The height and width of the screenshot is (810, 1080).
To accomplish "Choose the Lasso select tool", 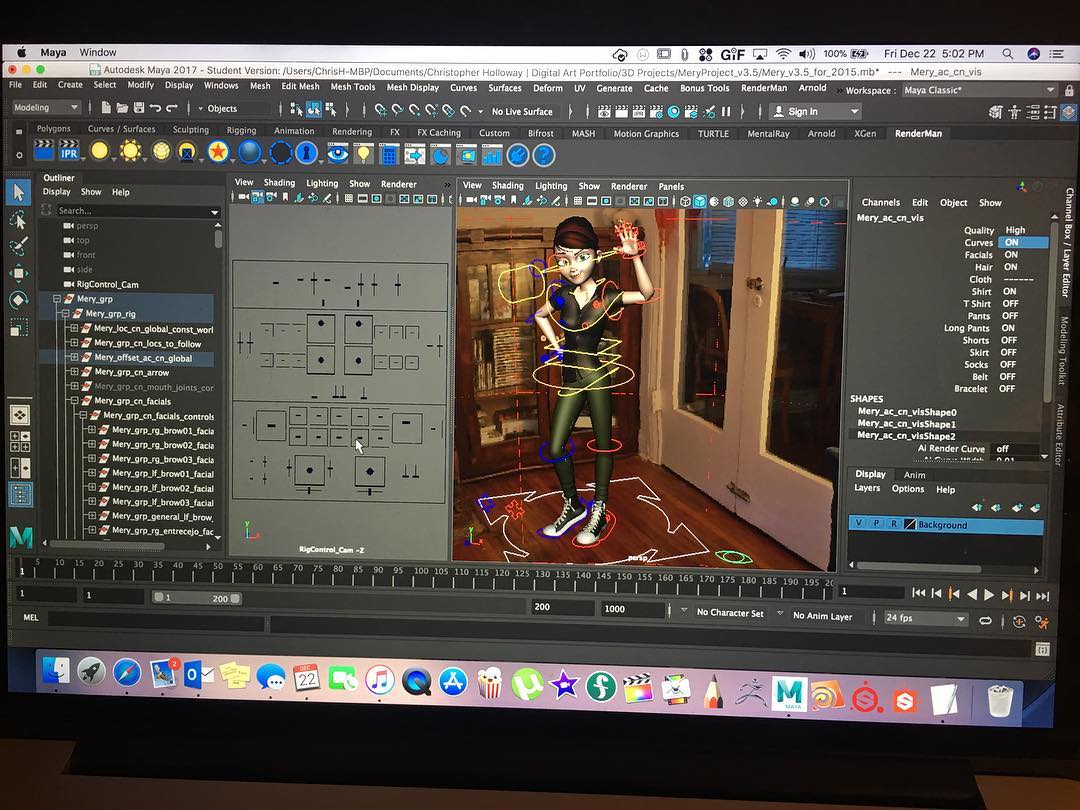I will [x=19, y=219].
